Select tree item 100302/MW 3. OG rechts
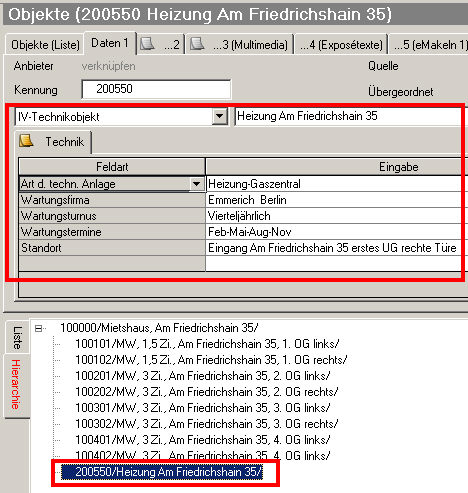 (206, 424)
